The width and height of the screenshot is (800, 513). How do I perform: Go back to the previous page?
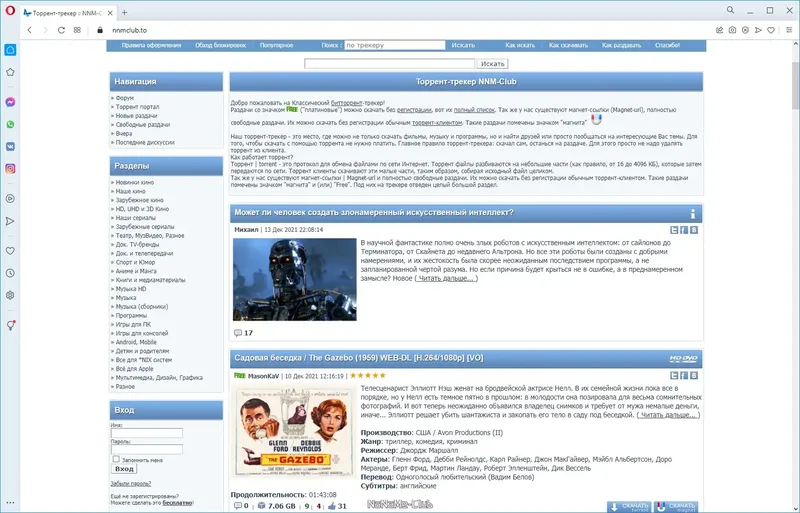(30, 30)
